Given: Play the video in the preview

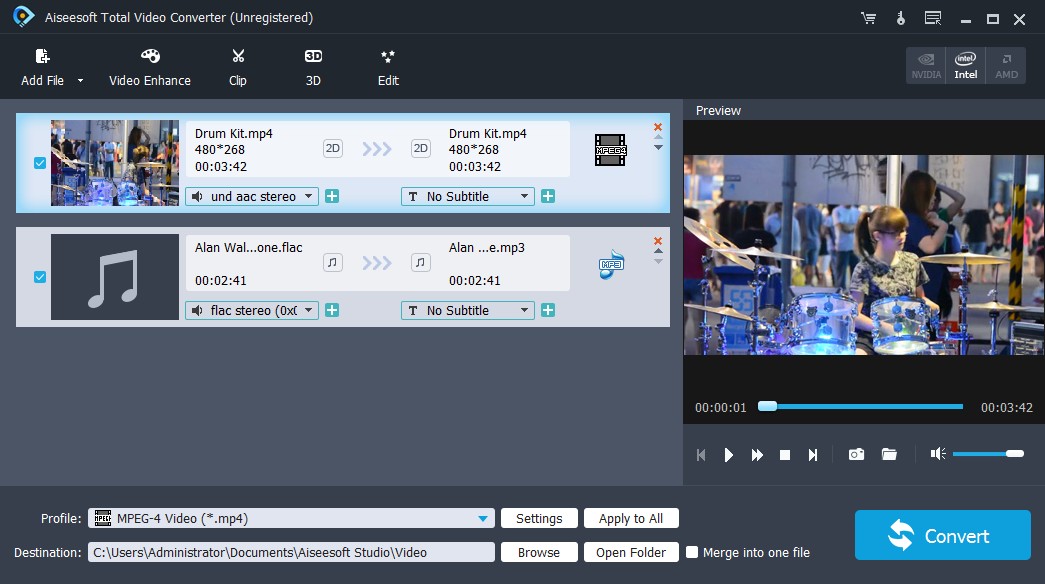Looking at the screenshot, I should 728,453.
